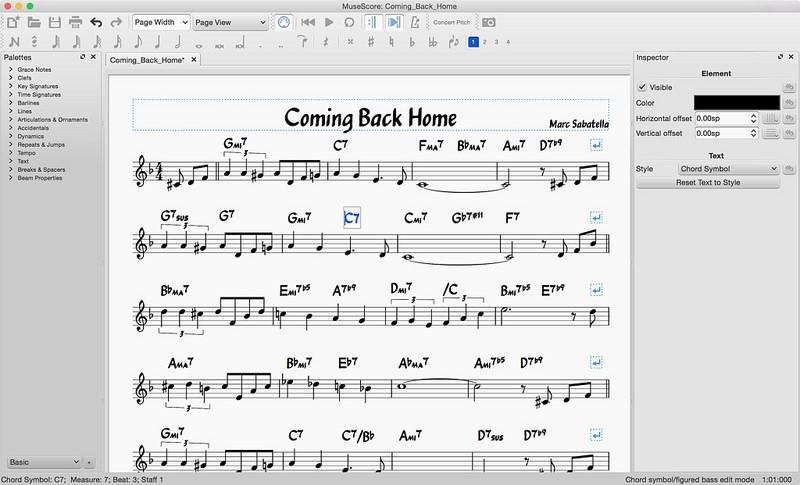
Task: Add a double dot to the note
Action: (x=281, y=45)
